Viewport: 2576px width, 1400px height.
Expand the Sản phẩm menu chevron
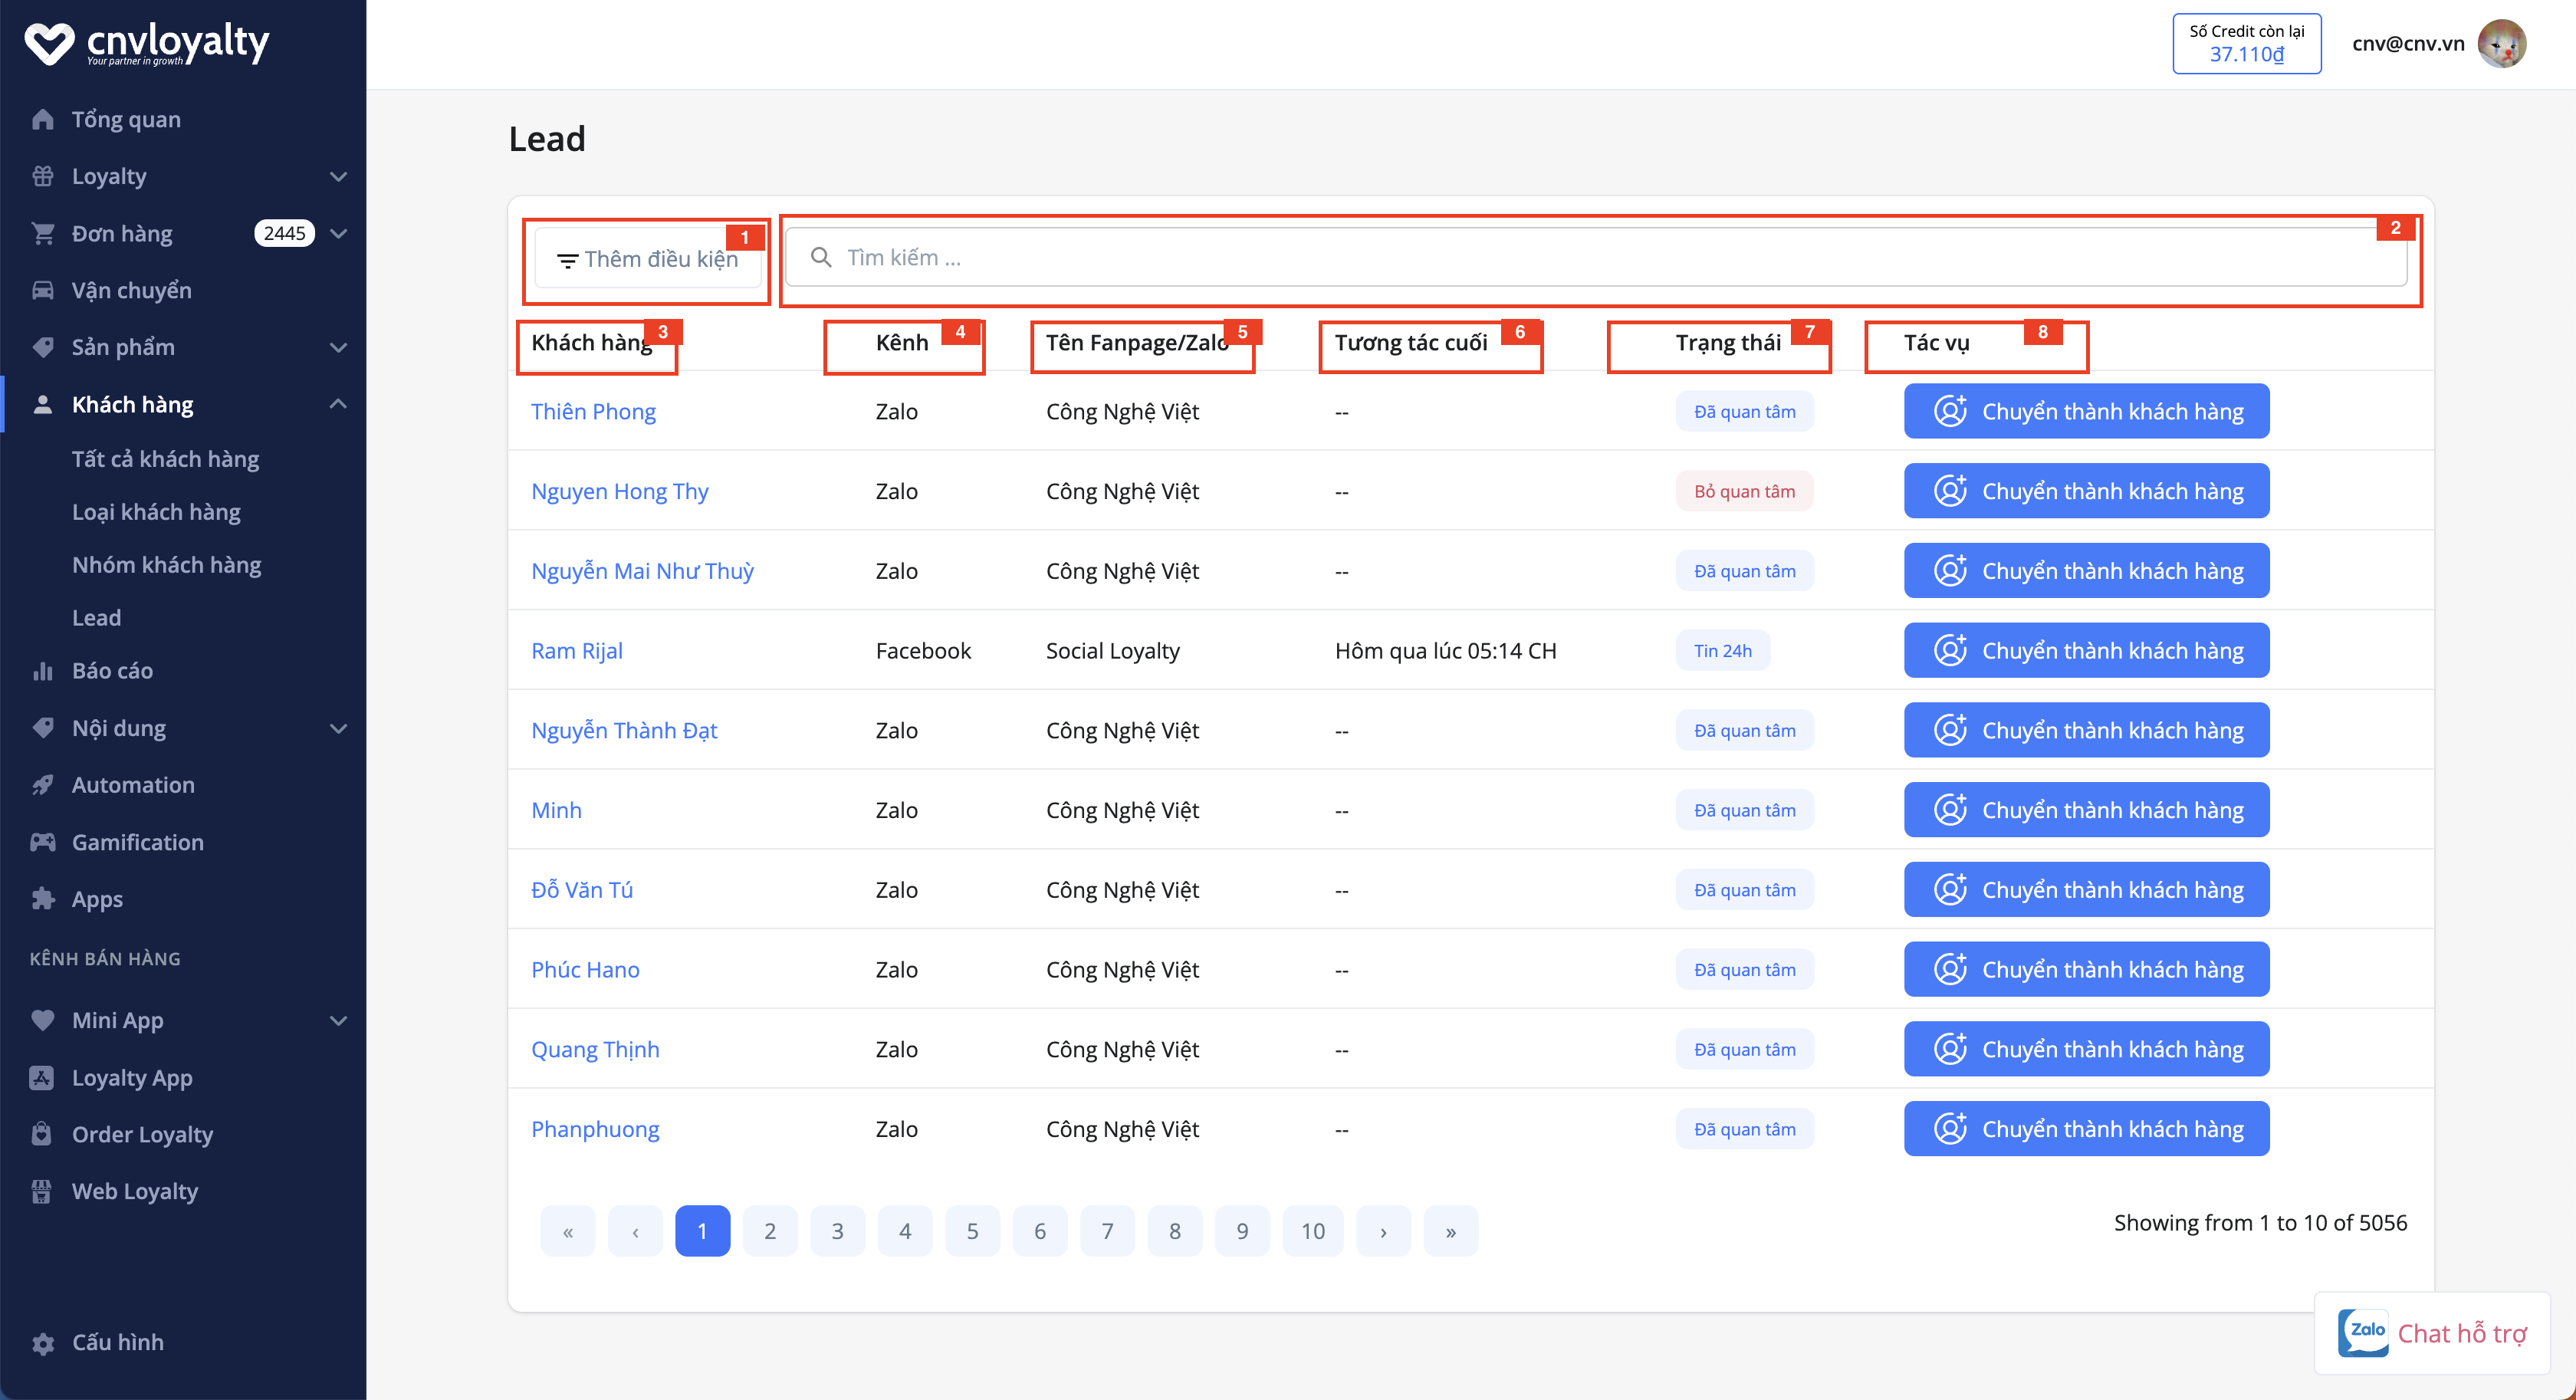coord(338,347)
